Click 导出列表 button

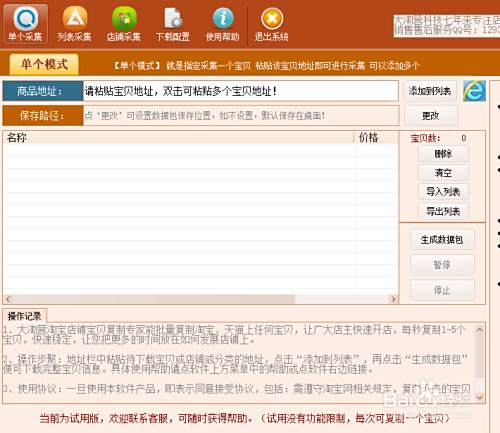pyautogui.click(x=443, y=211)
